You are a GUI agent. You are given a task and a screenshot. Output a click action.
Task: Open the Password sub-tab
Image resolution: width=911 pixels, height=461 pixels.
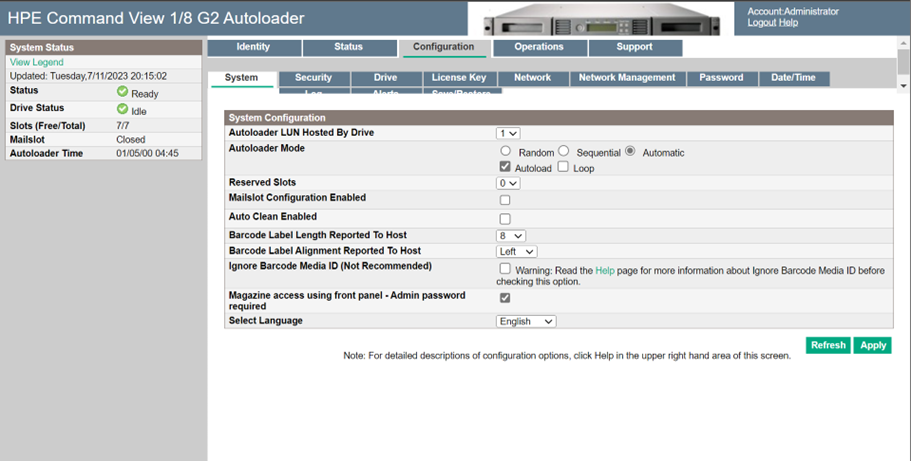click(722, 78)
